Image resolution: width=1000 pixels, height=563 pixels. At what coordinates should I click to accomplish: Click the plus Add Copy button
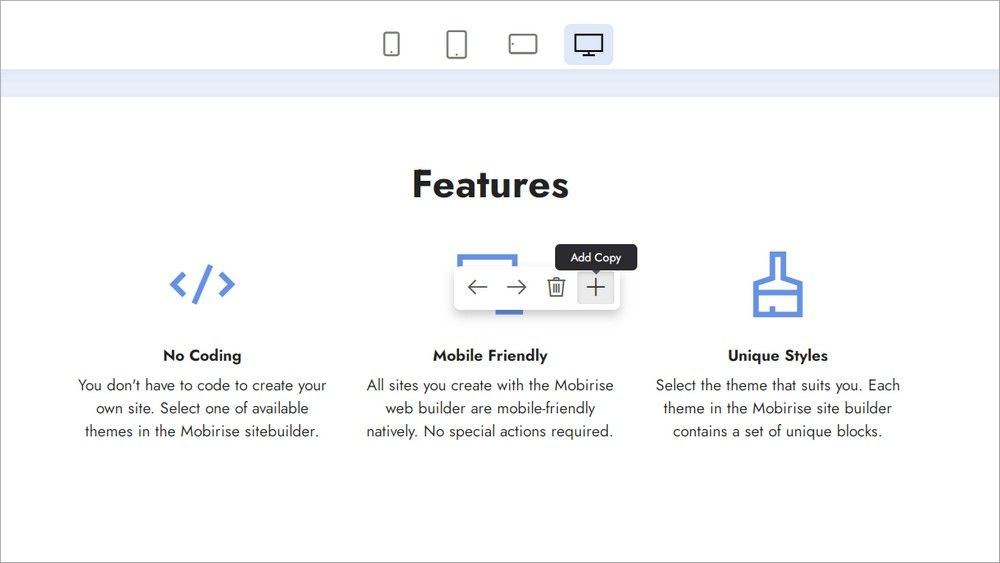pos(596,288)
